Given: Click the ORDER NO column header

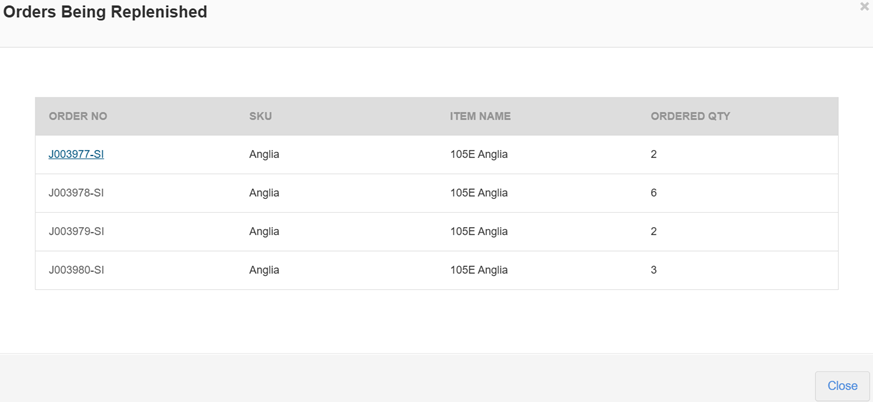Looking at the screenshot, I should (x=78, y=116).
